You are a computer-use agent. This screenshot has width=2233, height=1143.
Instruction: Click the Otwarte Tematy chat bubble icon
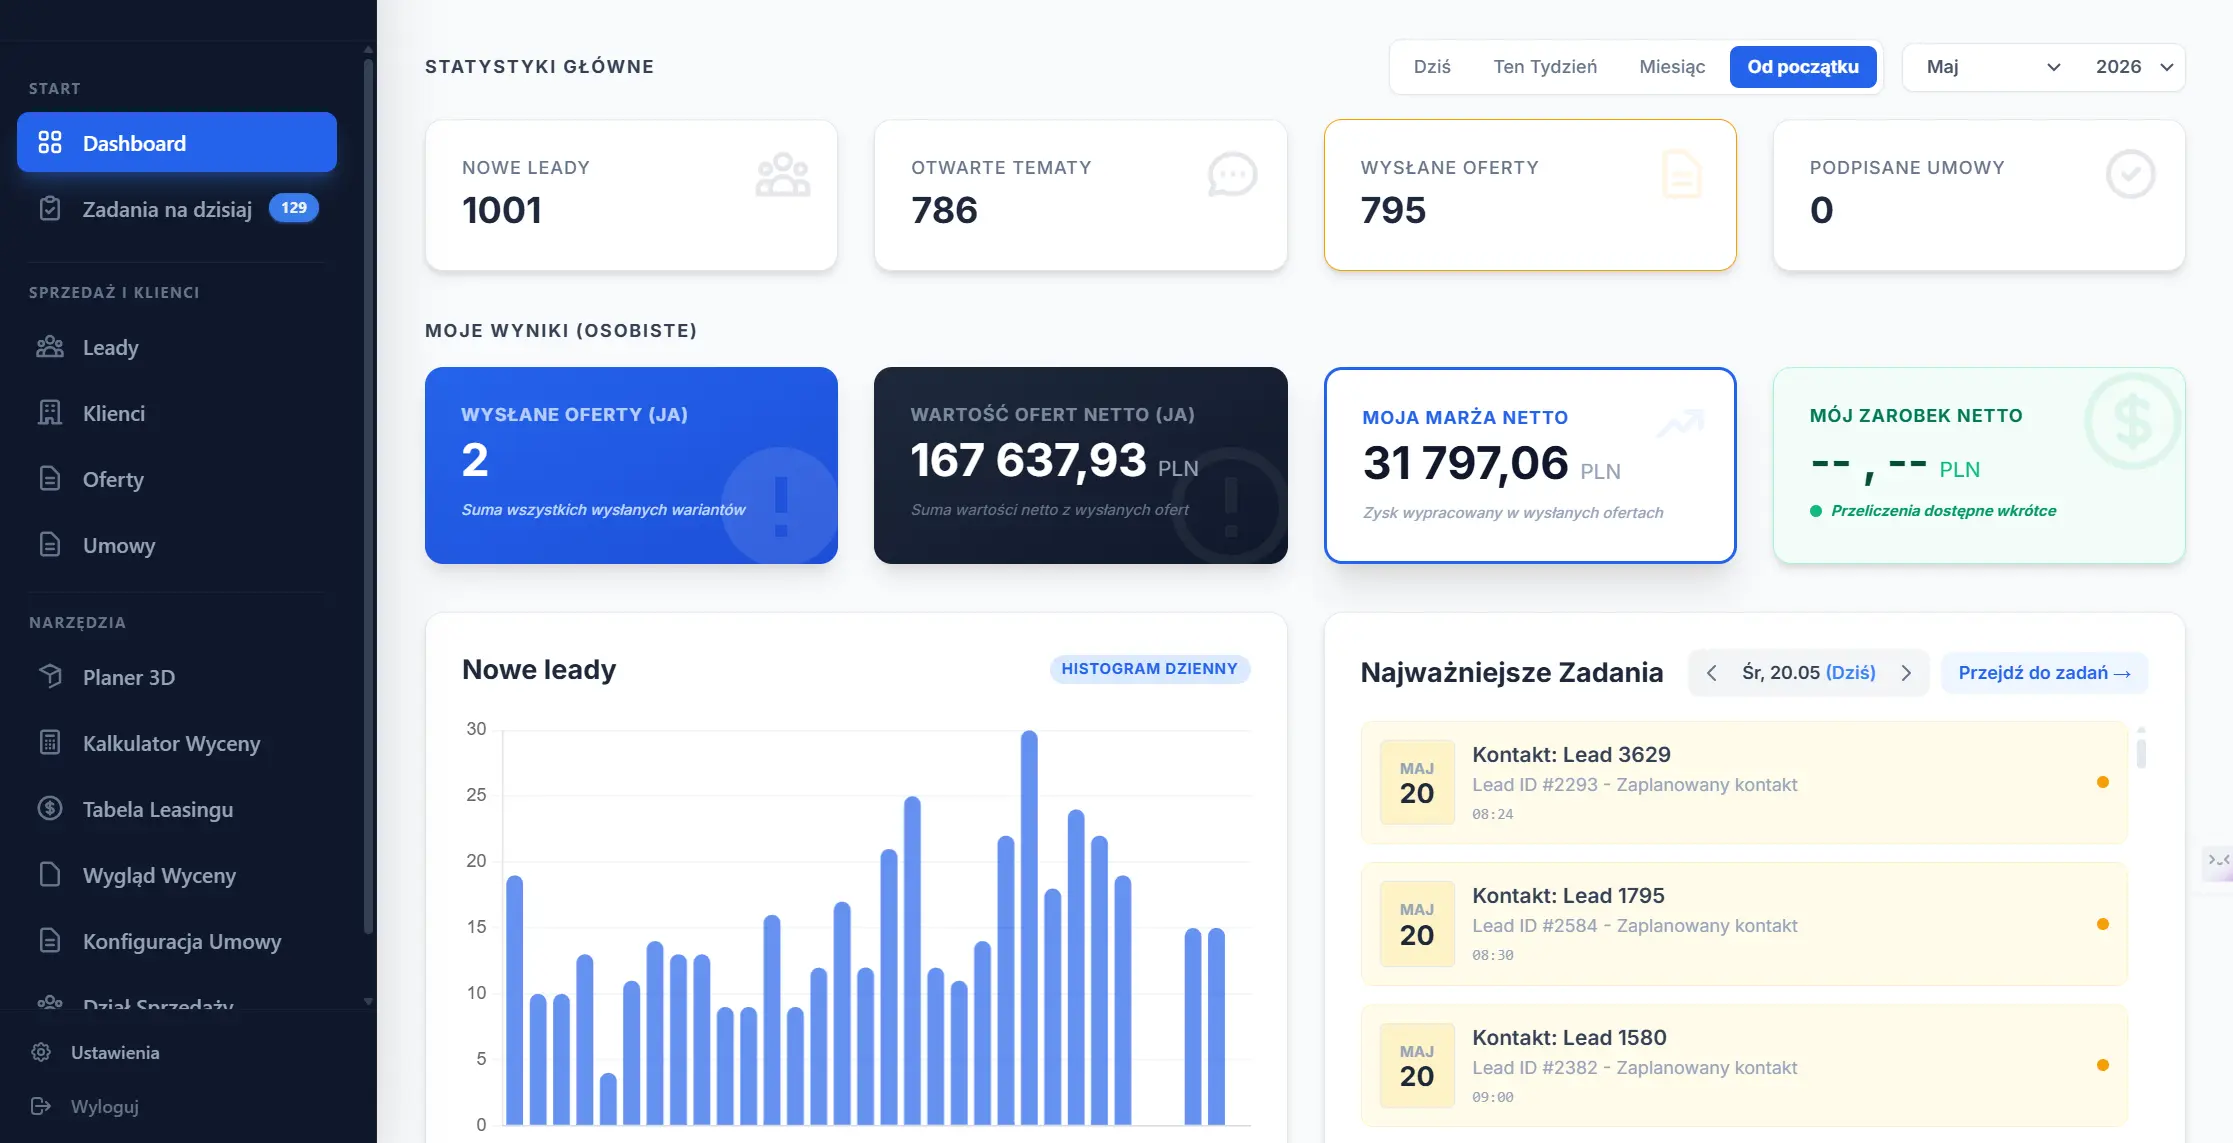[1232, 175]
